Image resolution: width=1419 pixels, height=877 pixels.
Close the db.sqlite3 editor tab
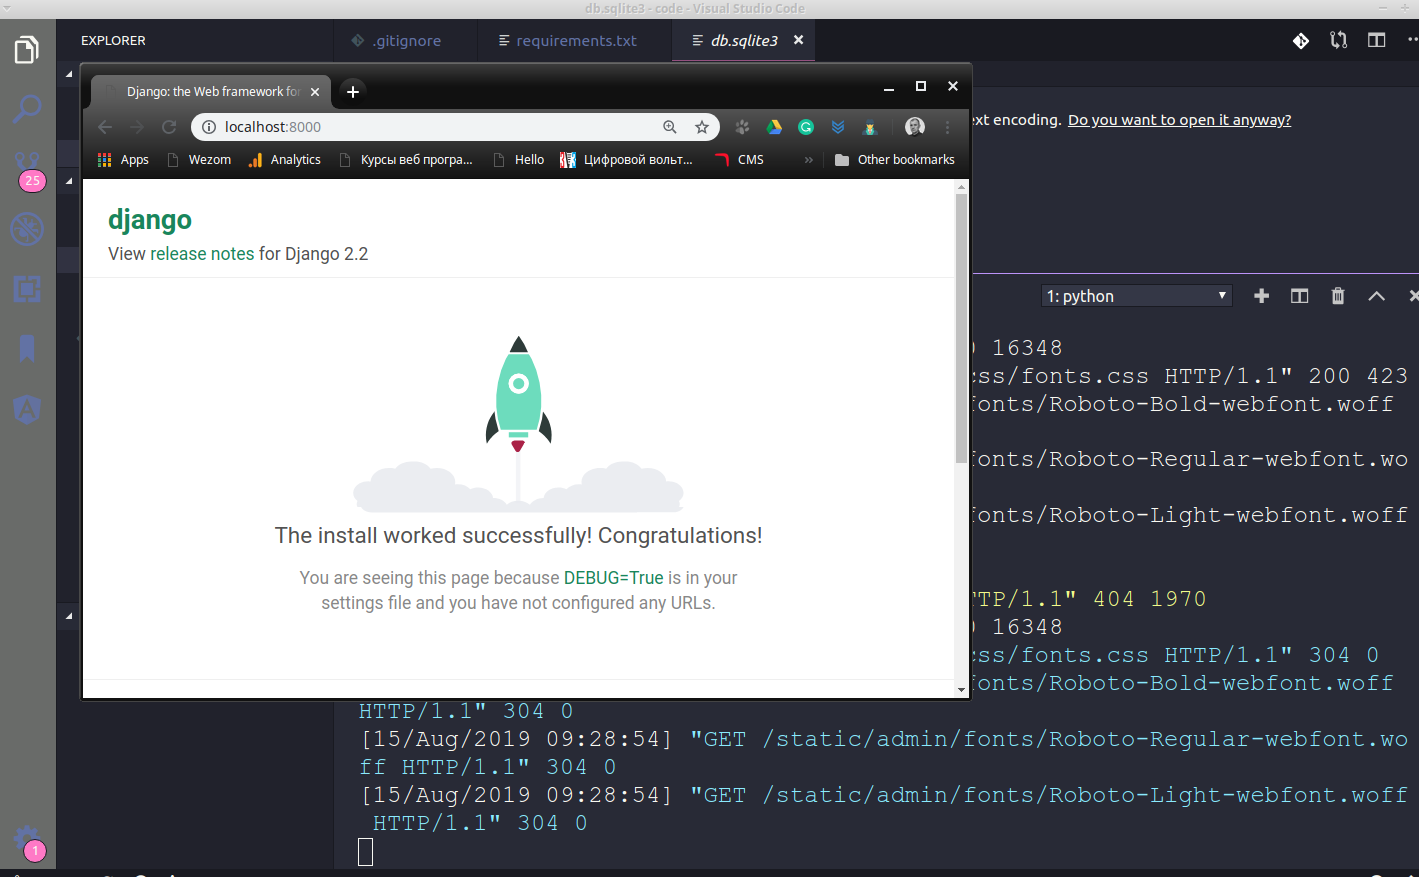coord(798,40)
